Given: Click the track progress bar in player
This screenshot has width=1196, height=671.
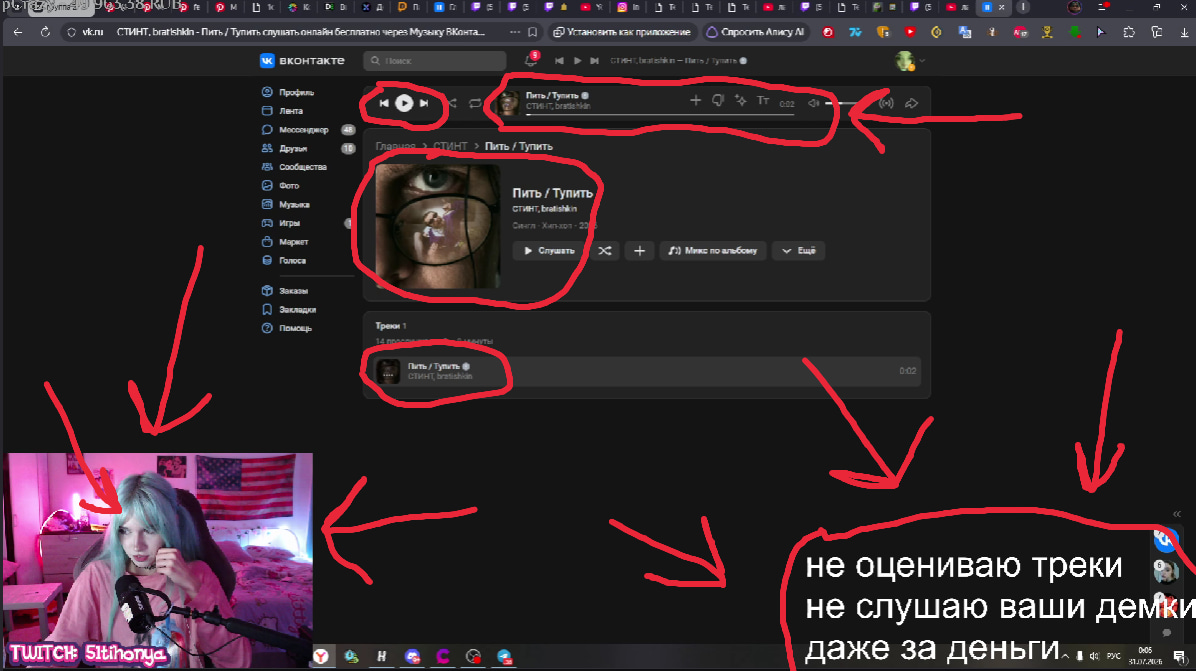Looking at the screenshot, I should click(660, 114).
